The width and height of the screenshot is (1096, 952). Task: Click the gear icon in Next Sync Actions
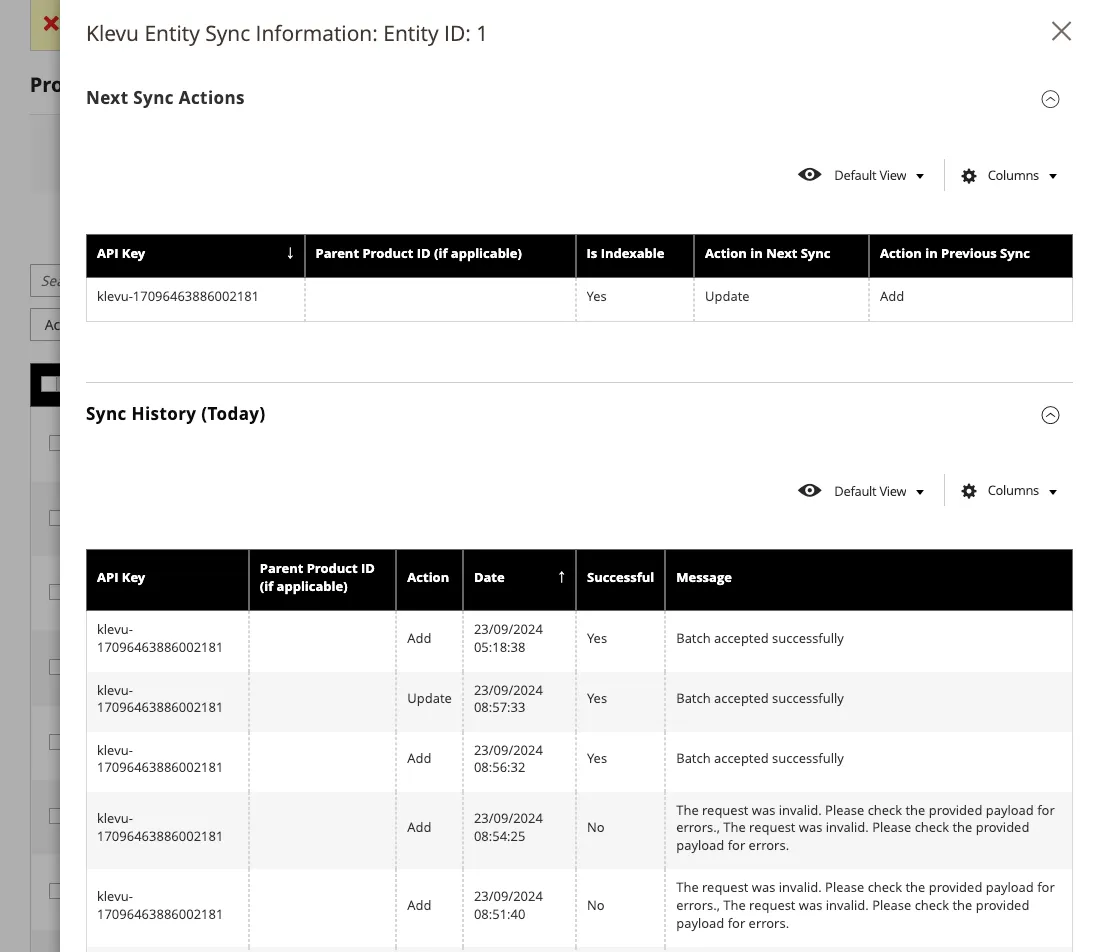click(969, 176)
